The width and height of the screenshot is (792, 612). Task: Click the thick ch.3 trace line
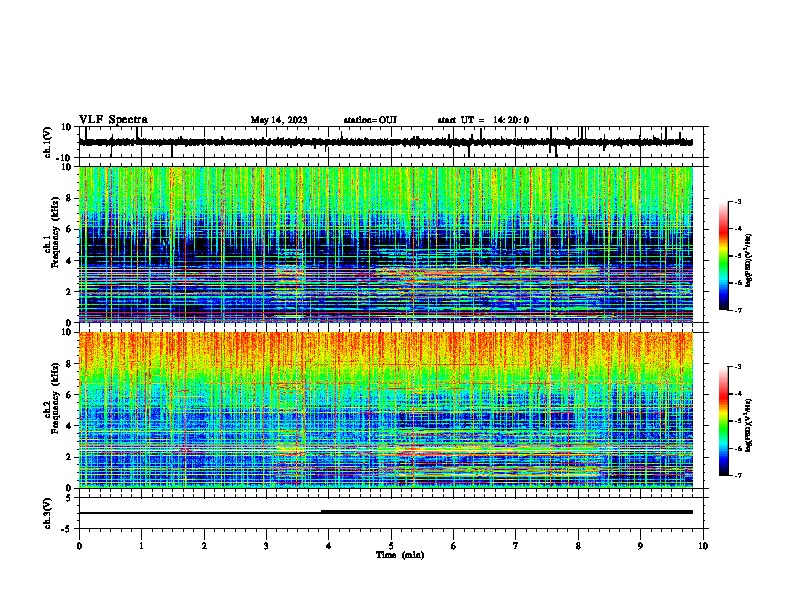pos(507,512)
